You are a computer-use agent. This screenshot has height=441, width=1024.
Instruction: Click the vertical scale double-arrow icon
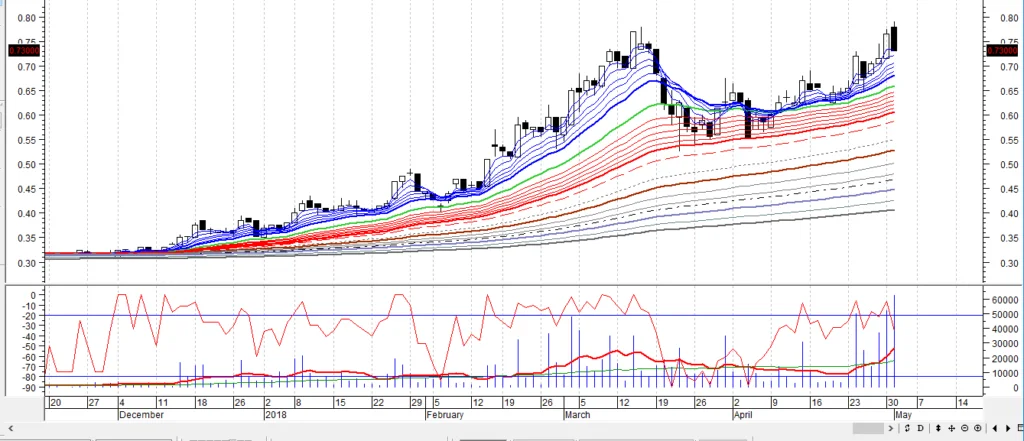click(938, 429)
